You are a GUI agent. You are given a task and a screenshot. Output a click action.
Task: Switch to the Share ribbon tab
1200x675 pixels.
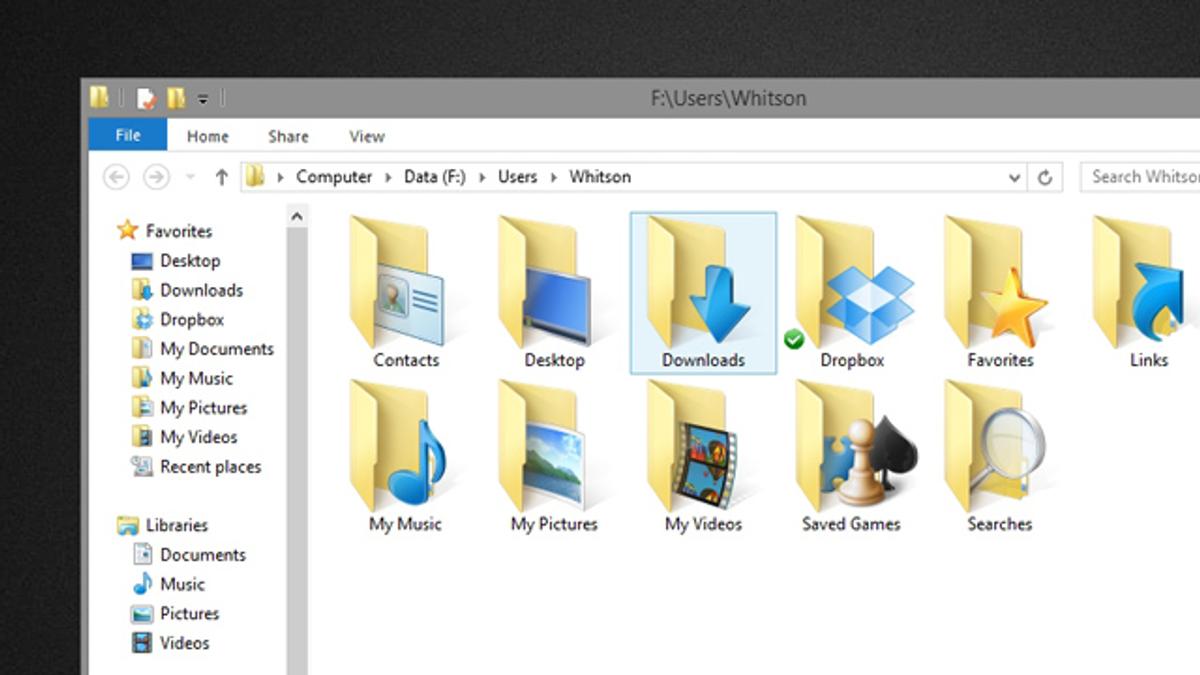[x=288, y=136]
